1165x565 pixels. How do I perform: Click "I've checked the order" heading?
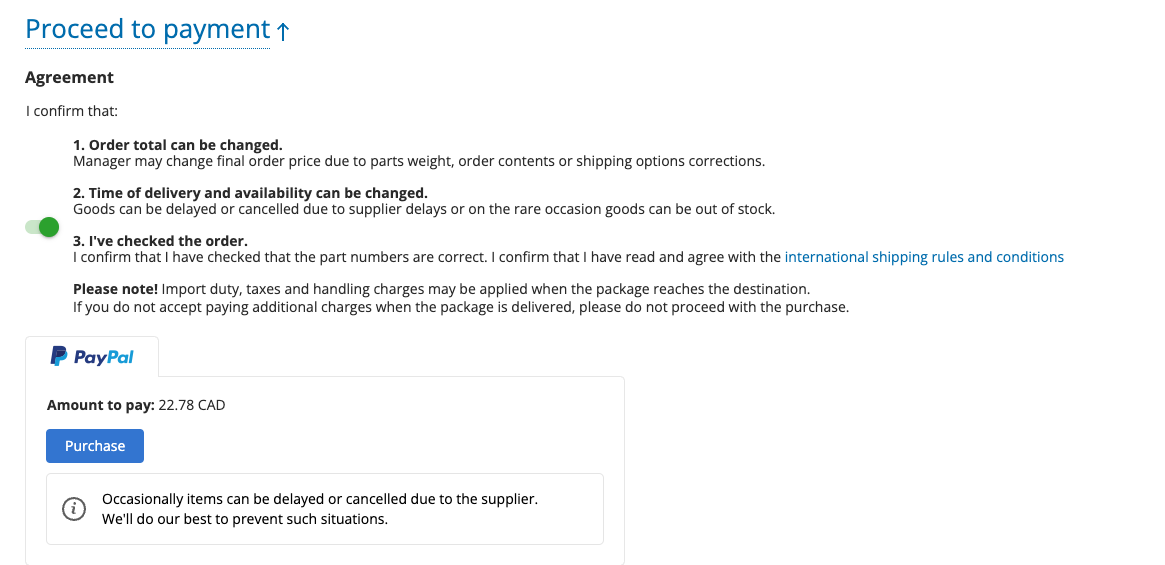[160, 241]
